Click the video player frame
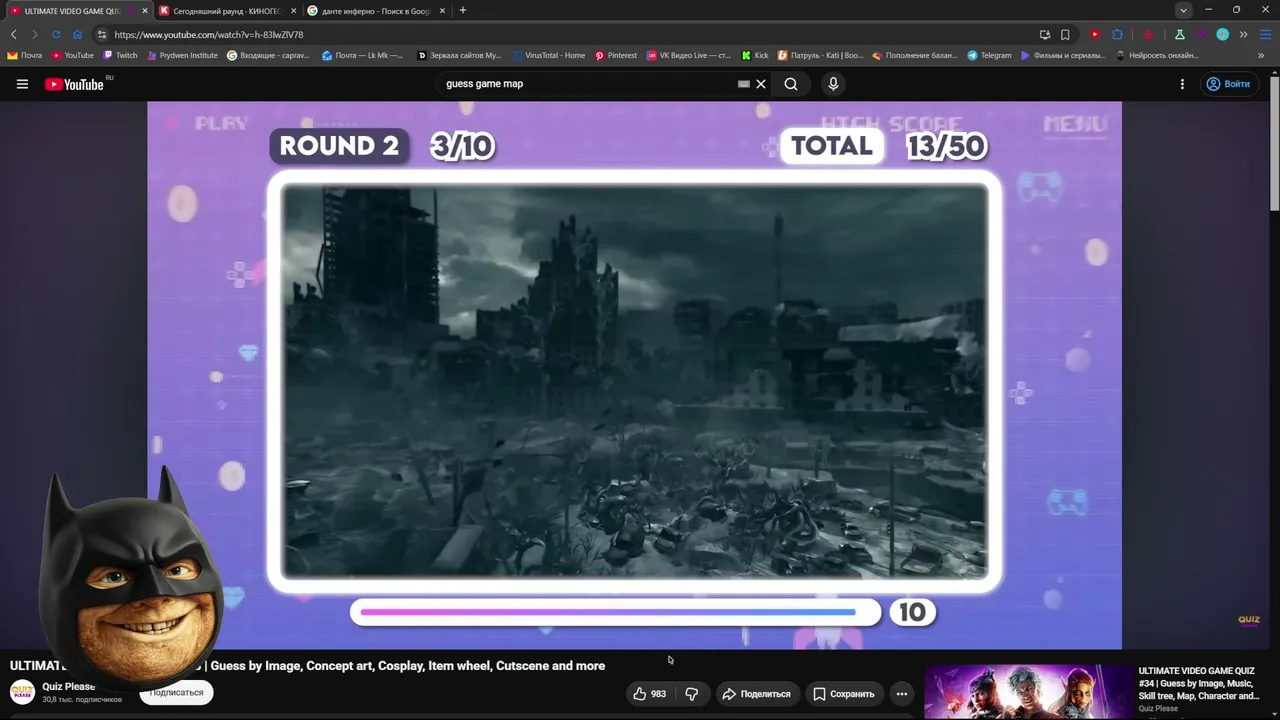The height and width of the screenshot is (720, 1280). pyautogui.click(x=634, y=375)
